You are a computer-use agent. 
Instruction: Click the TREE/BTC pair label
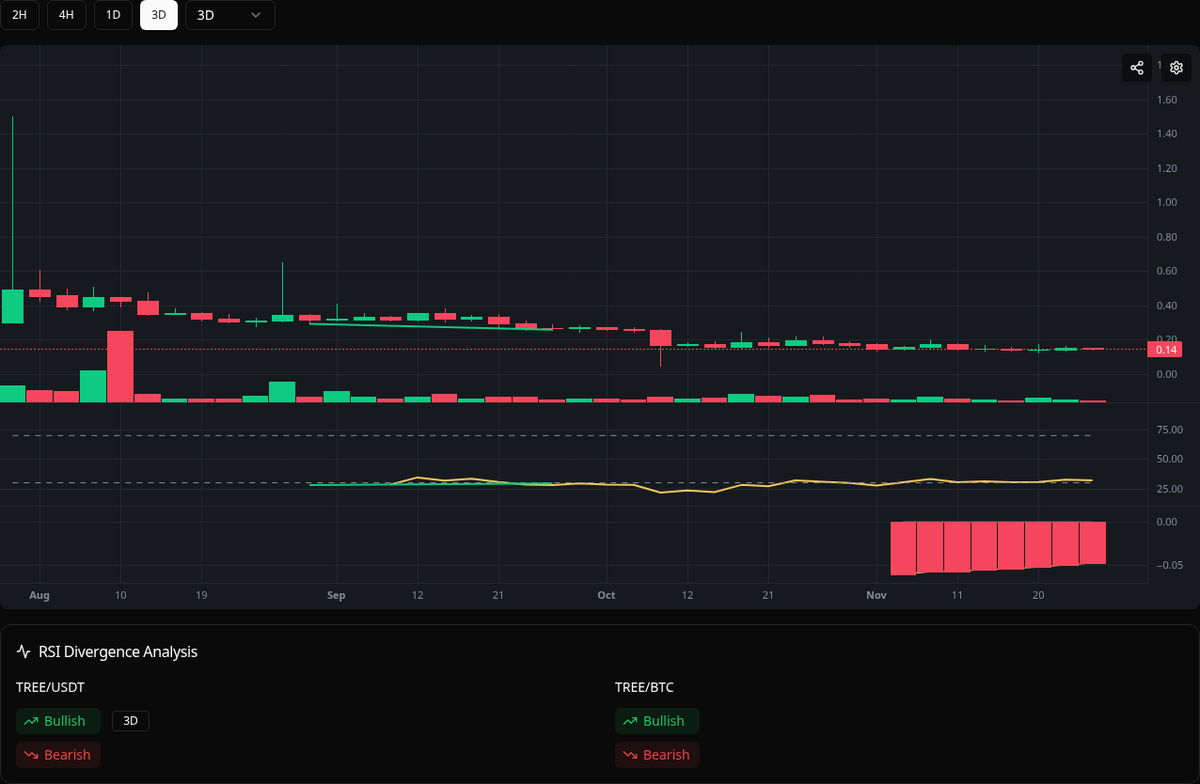coord(644,687)
